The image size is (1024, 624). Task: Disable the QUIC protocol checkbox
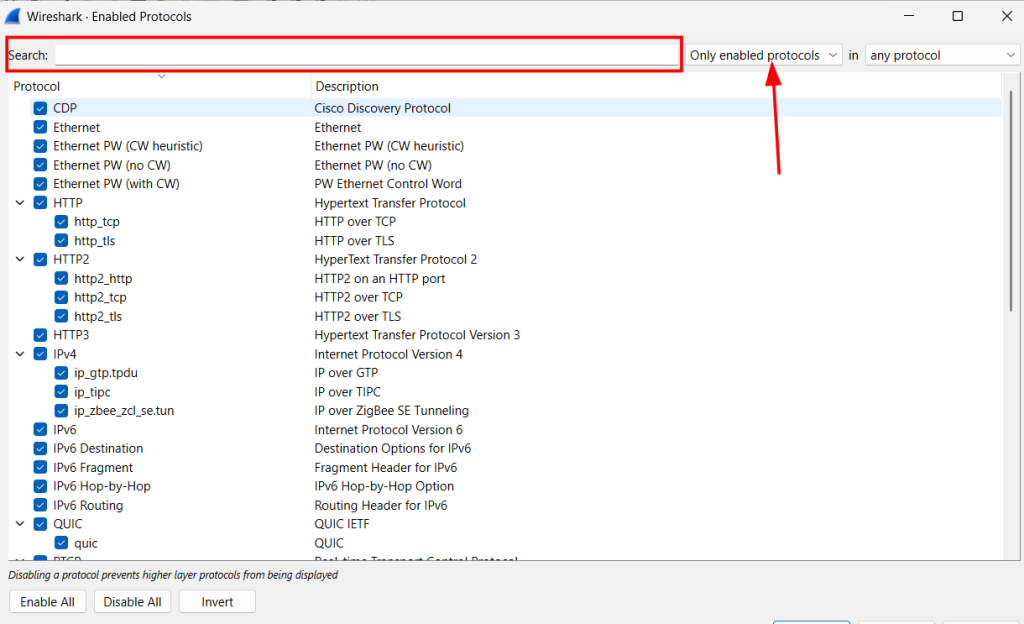click(x=40, y=524)
